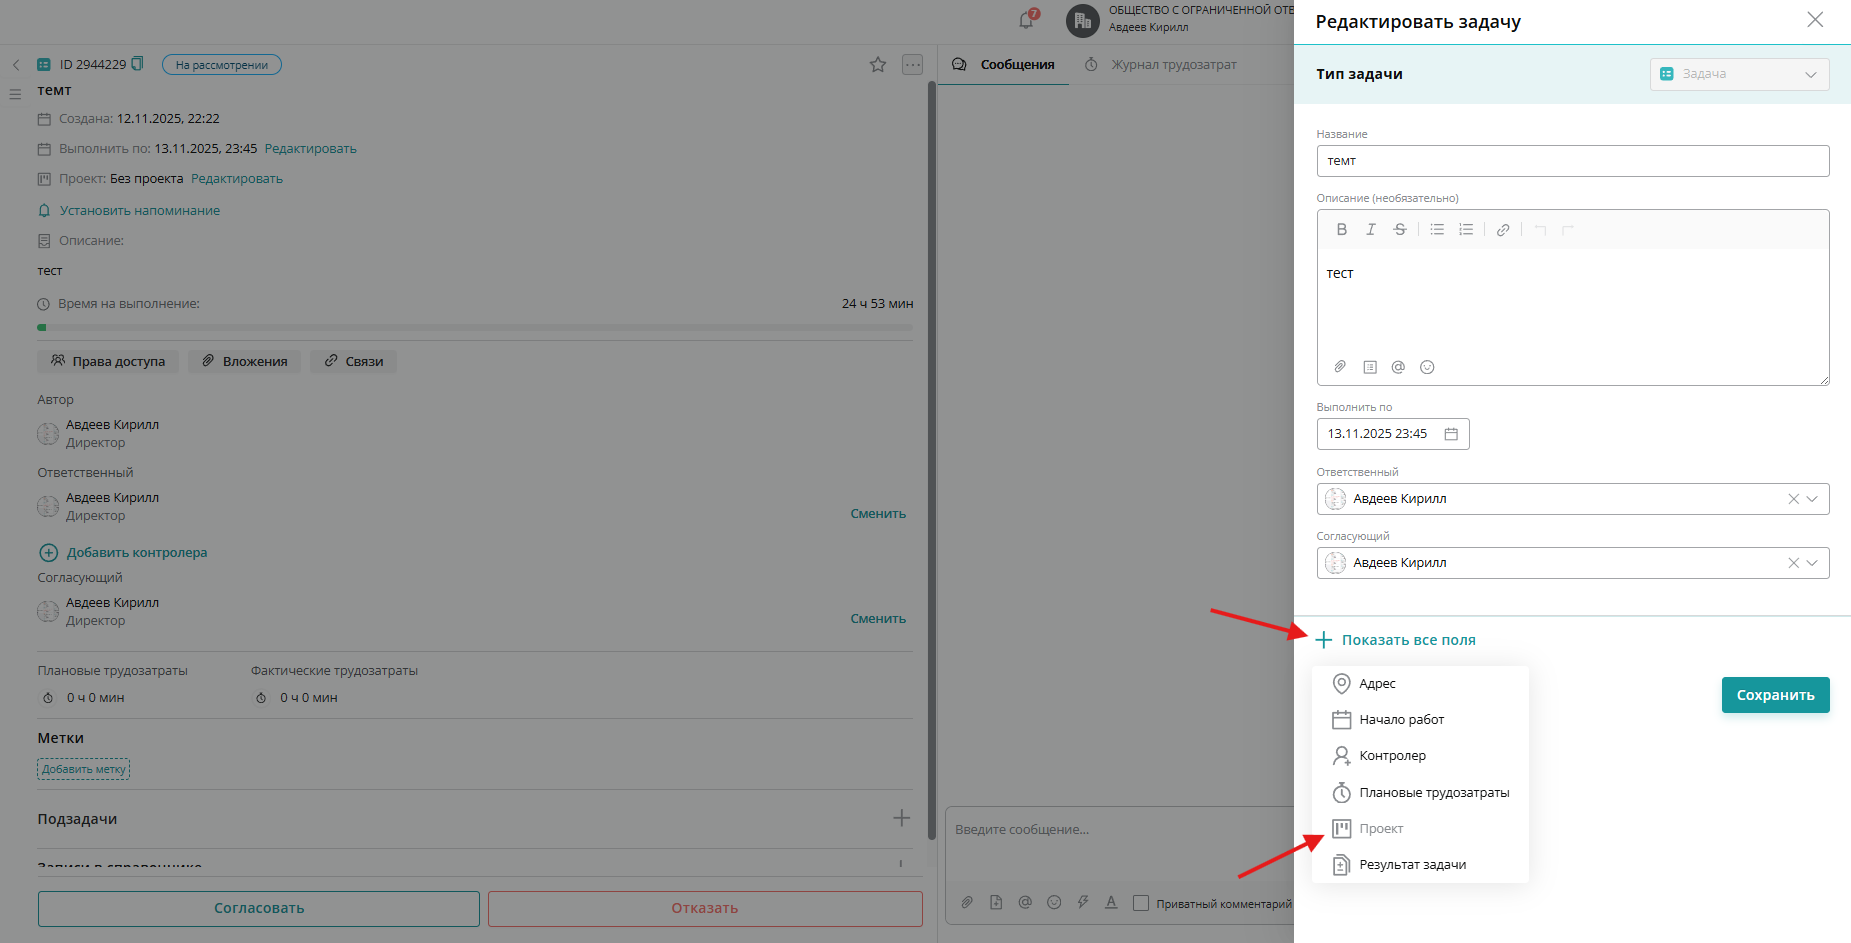Clear the Ответственный field selection
This screenshot has height=943, width=1851.
pos(1793,499)
